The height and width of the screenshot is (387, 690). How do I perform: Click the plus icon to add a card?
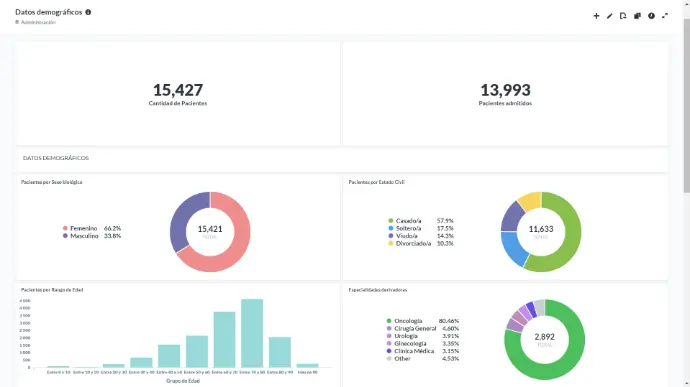click(596, 16)
